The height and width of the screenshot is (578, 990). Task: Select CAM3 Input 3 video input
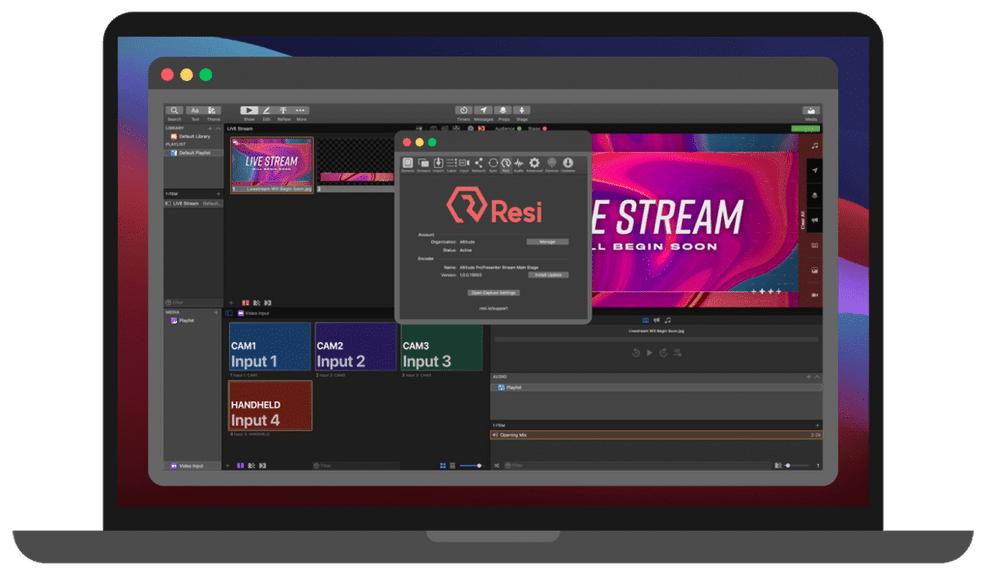point(441,347)
